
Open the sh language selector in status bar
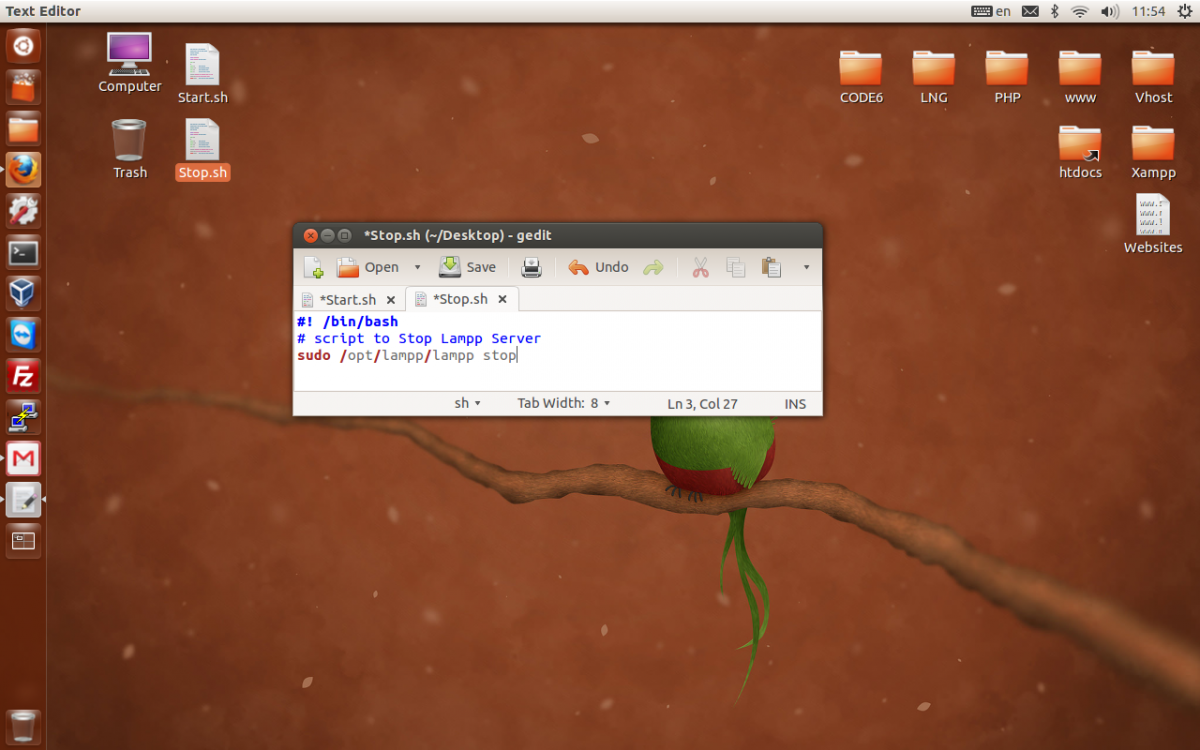467,403
